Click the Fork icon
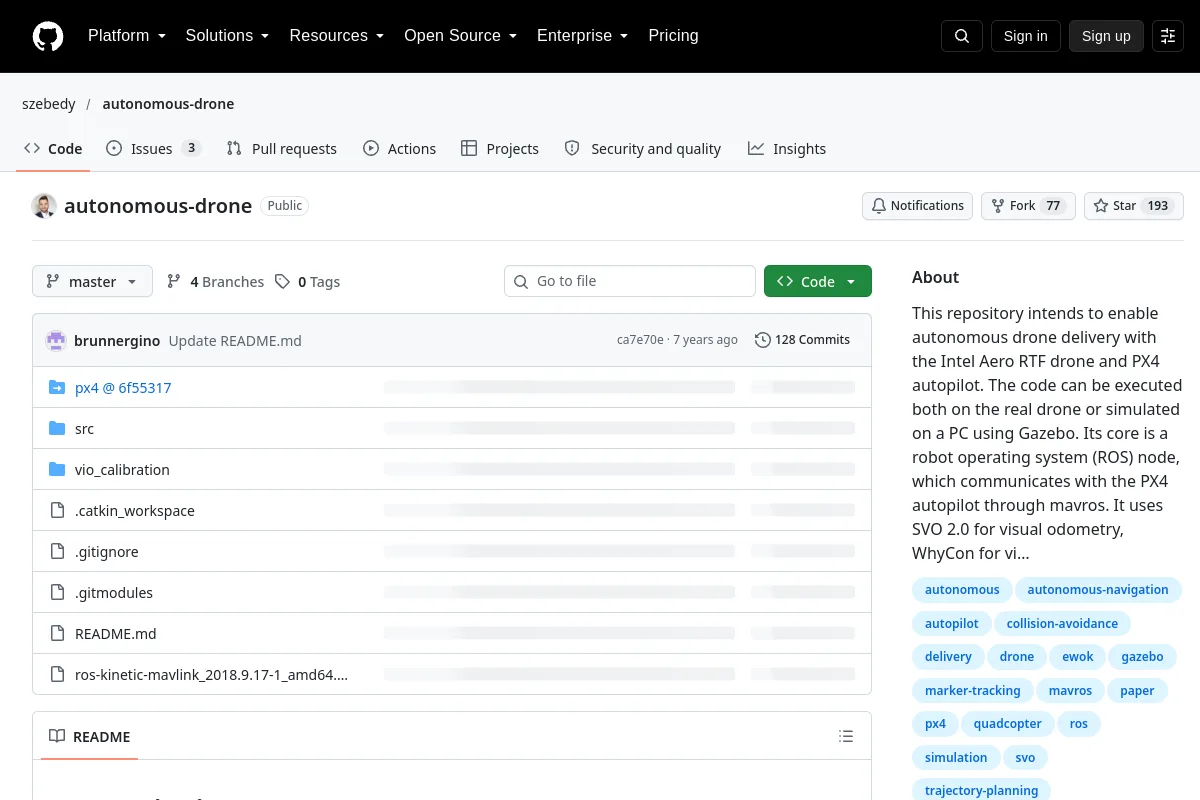This screenshot has height=800, width=1200. click(x=998, y=206)
